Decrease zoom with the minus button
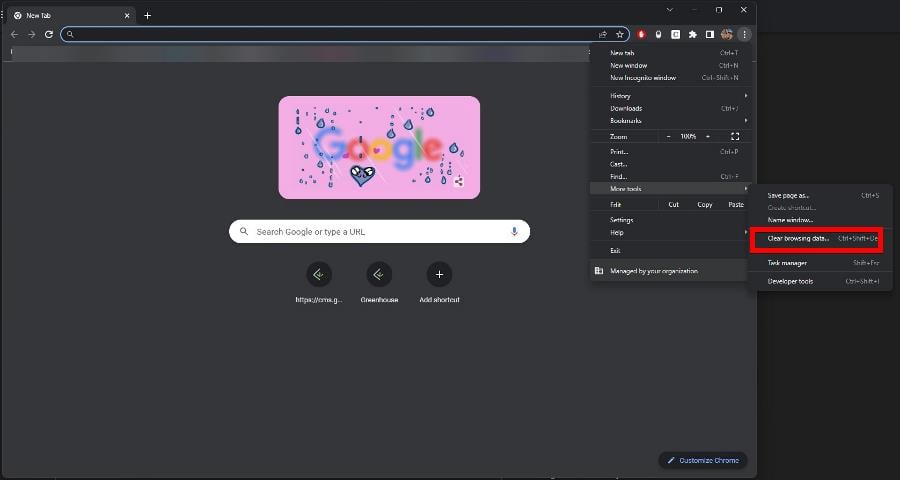 pos(668,137)
